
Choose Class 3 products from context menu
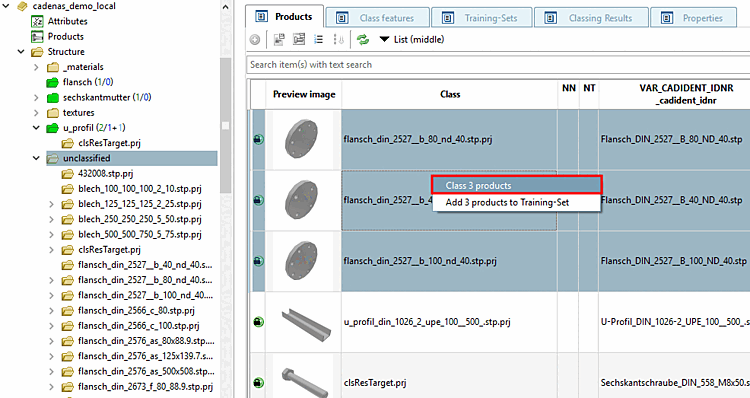pos(517,186)
